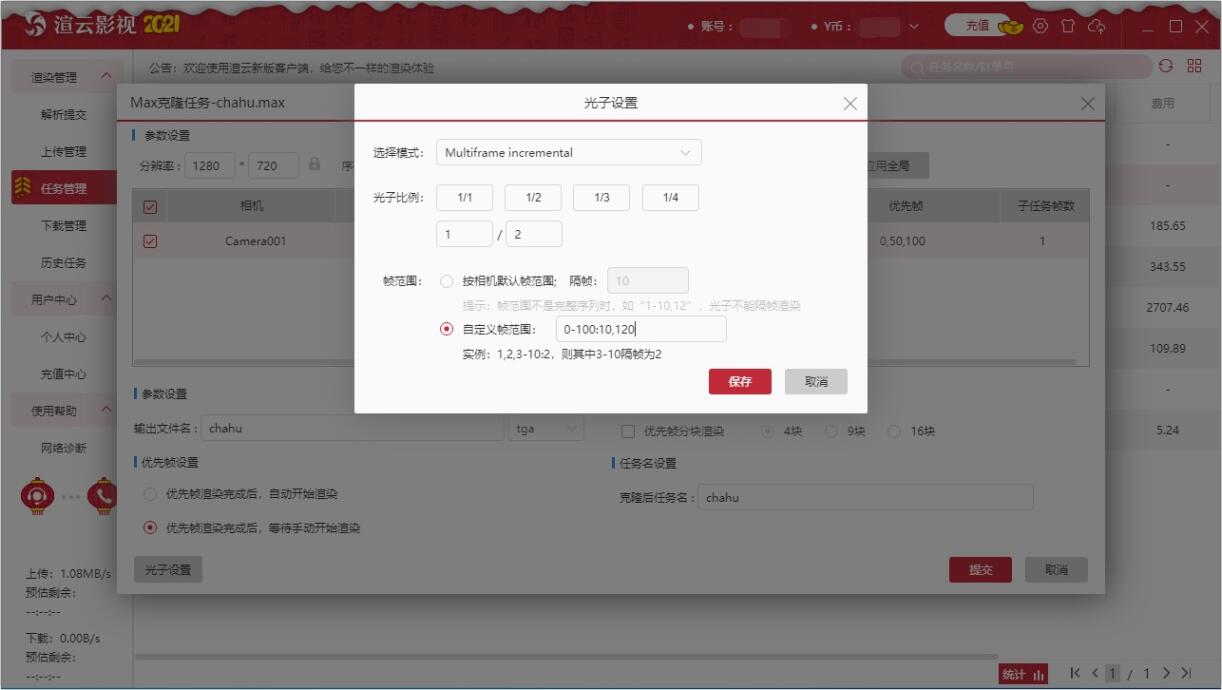Select 自定义帧范围 radio button

click(x=447, y=329)
